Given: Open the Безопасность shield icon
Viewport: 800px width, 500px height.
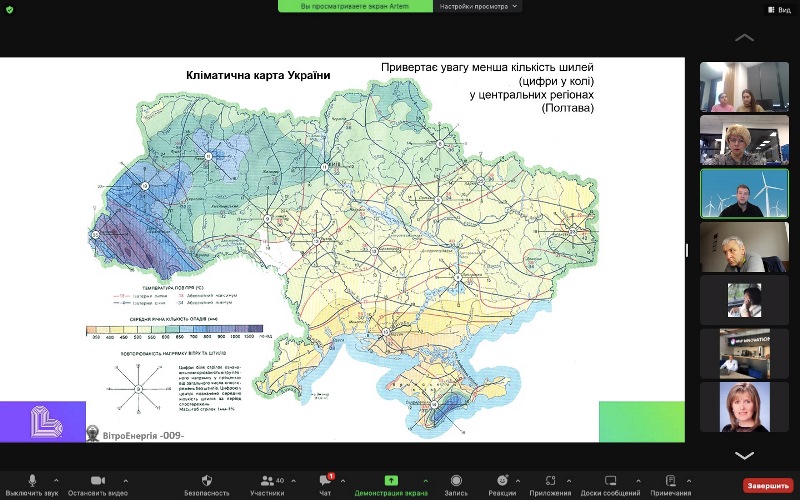Looking at the screenshot, I should coord(207,481).
